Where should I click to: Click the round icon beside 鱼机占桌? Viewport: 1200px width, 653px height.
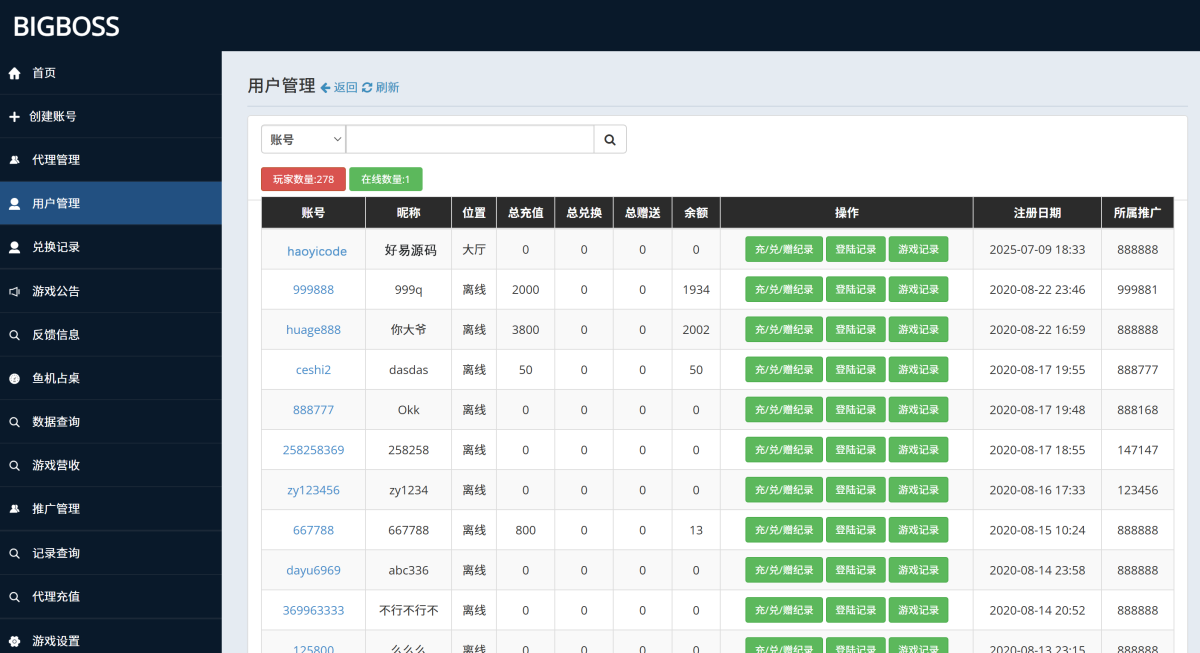tap(15, 378)
